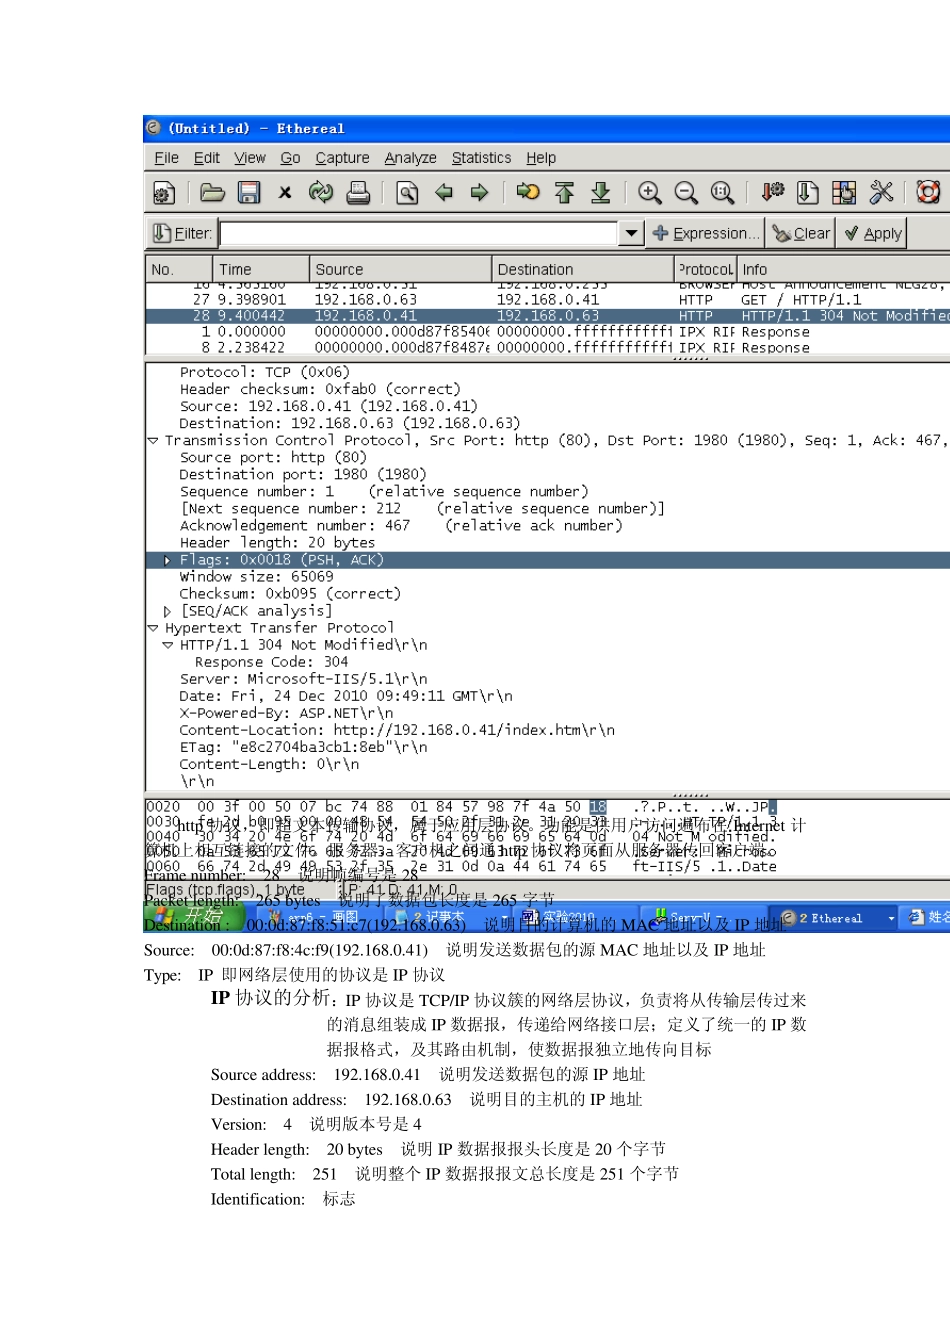Image resolution: width=950 pixels, height=1344 pixels.
Task: Open the capture options toolbar icon
Action: [164, 193]
